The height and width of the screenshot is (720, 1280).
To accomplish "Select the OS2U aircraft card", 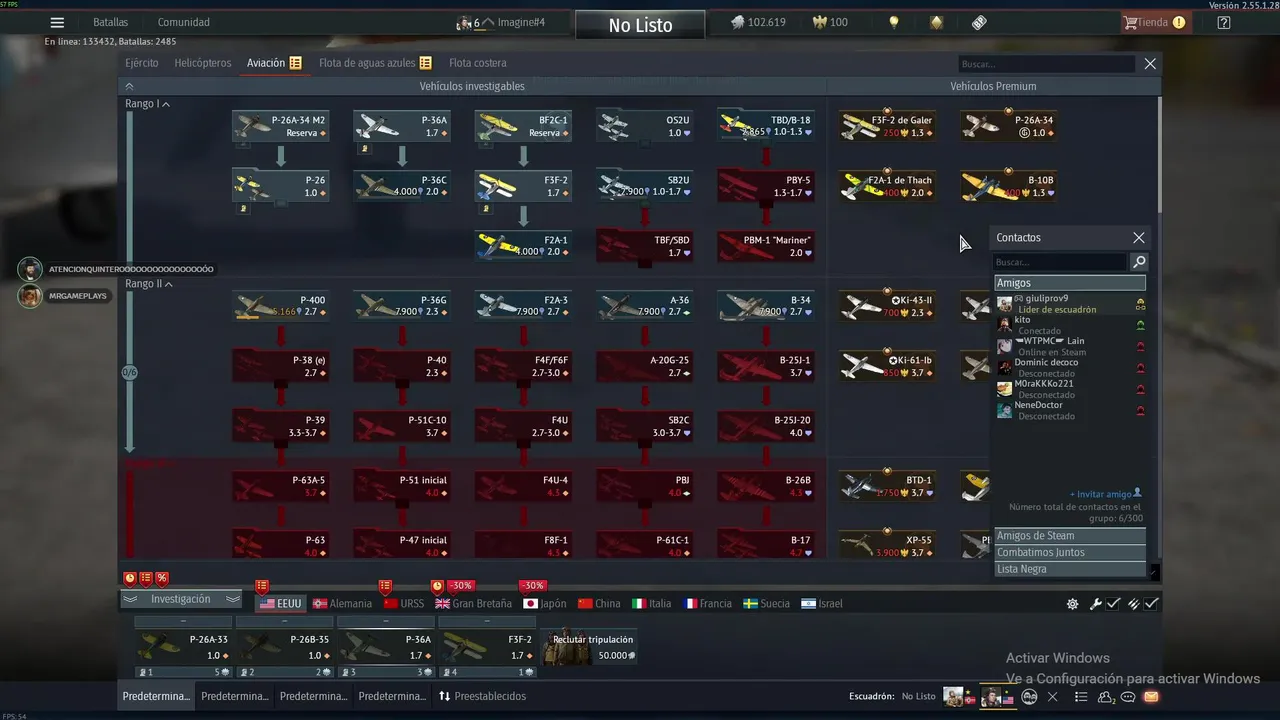I will (x=644, y=126).
